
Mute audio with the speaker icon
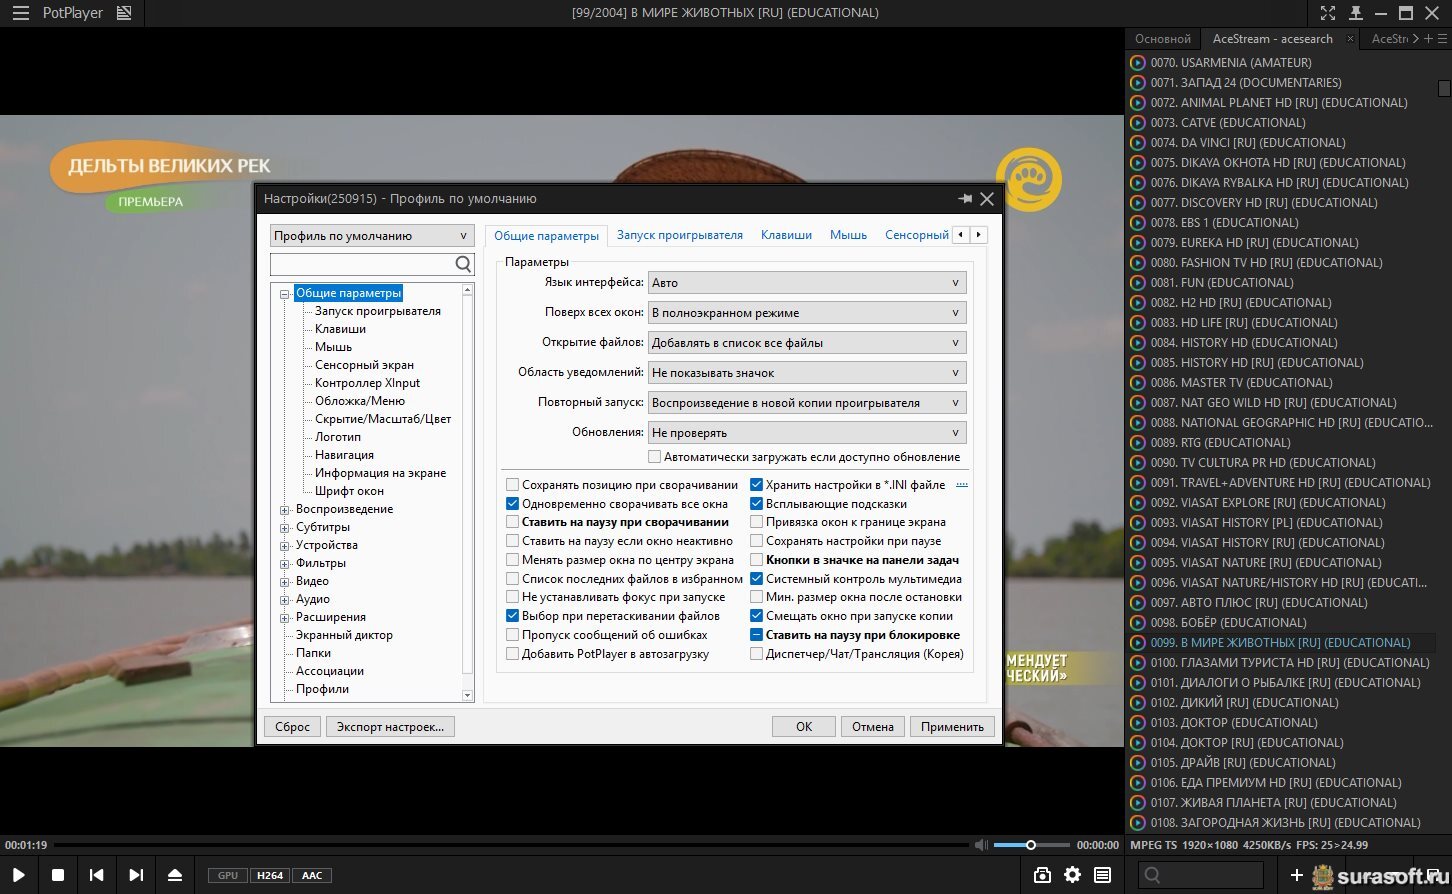click(x=982, y=845)
